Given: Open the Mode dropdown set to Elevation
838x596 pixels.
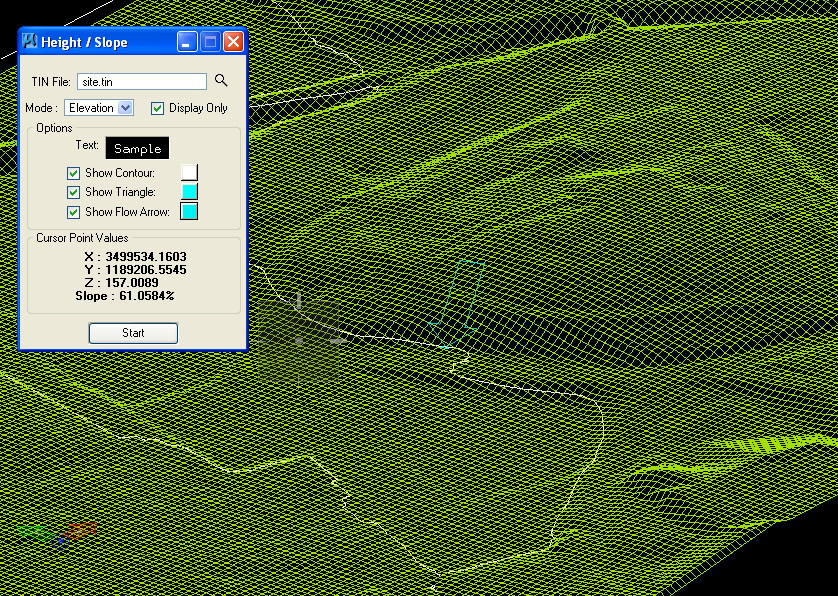Looking at the screenshot, I should (x=99, y=108).
